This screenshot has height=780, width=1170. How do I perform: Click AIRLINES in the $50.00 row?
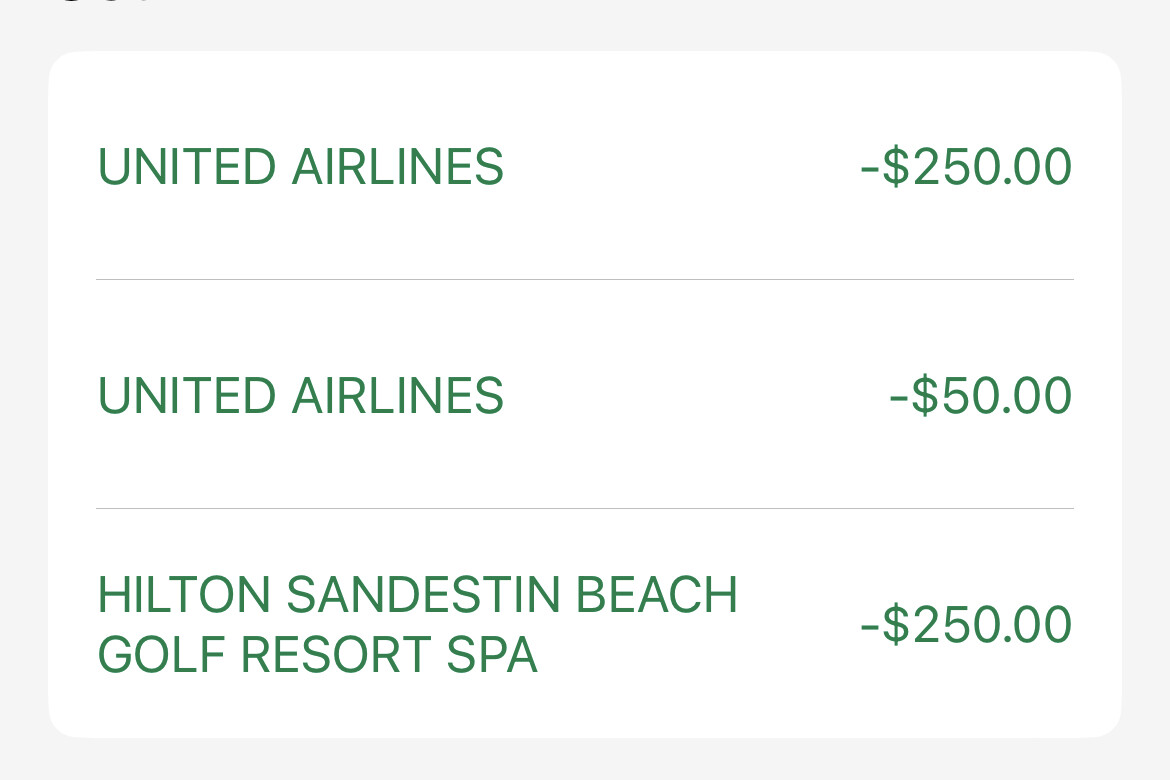[398, 396]
